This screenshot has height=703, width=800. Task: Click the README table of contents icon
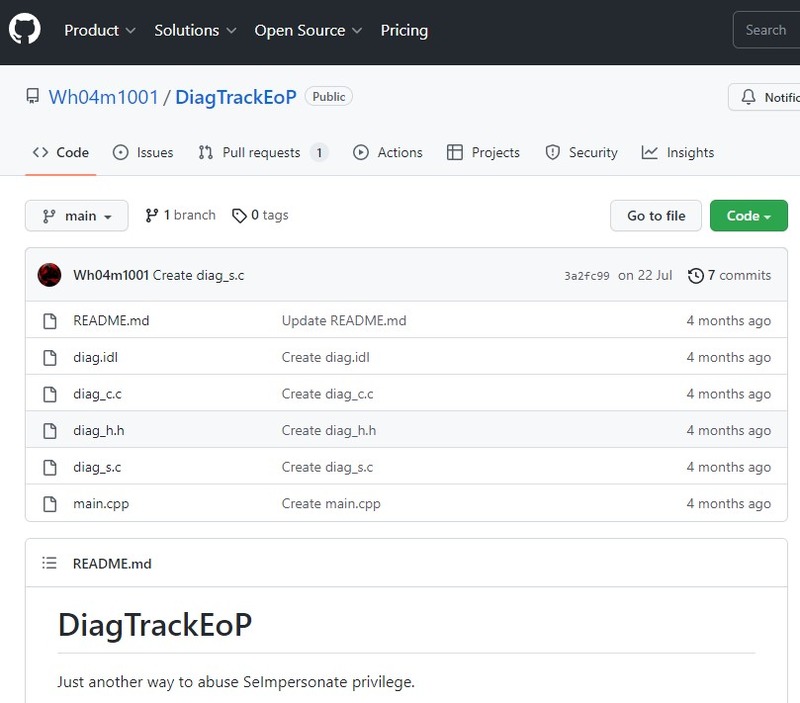click(x=49, y=564)
